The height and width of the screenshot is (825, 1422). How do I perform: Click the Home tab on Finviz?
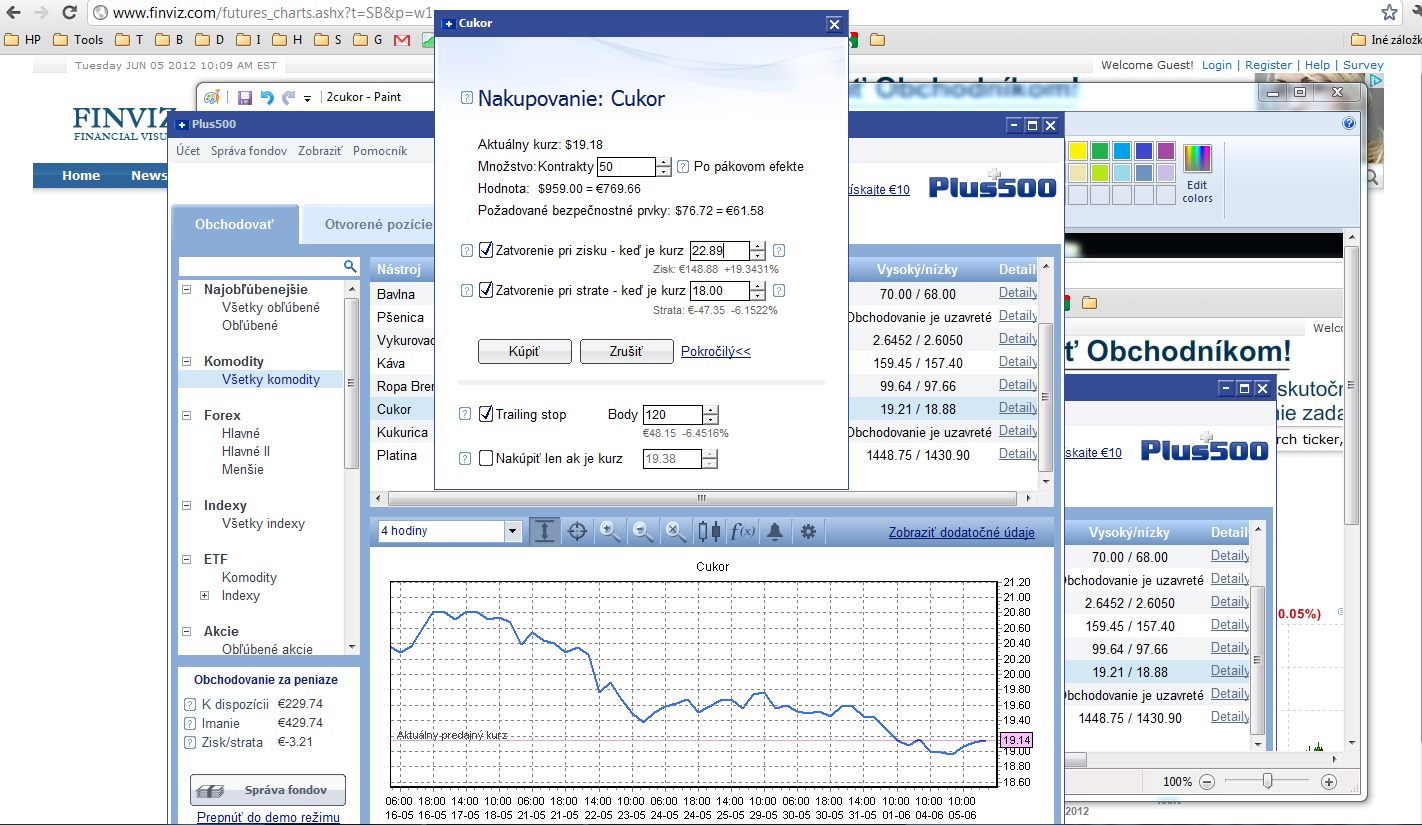[81, 176]
